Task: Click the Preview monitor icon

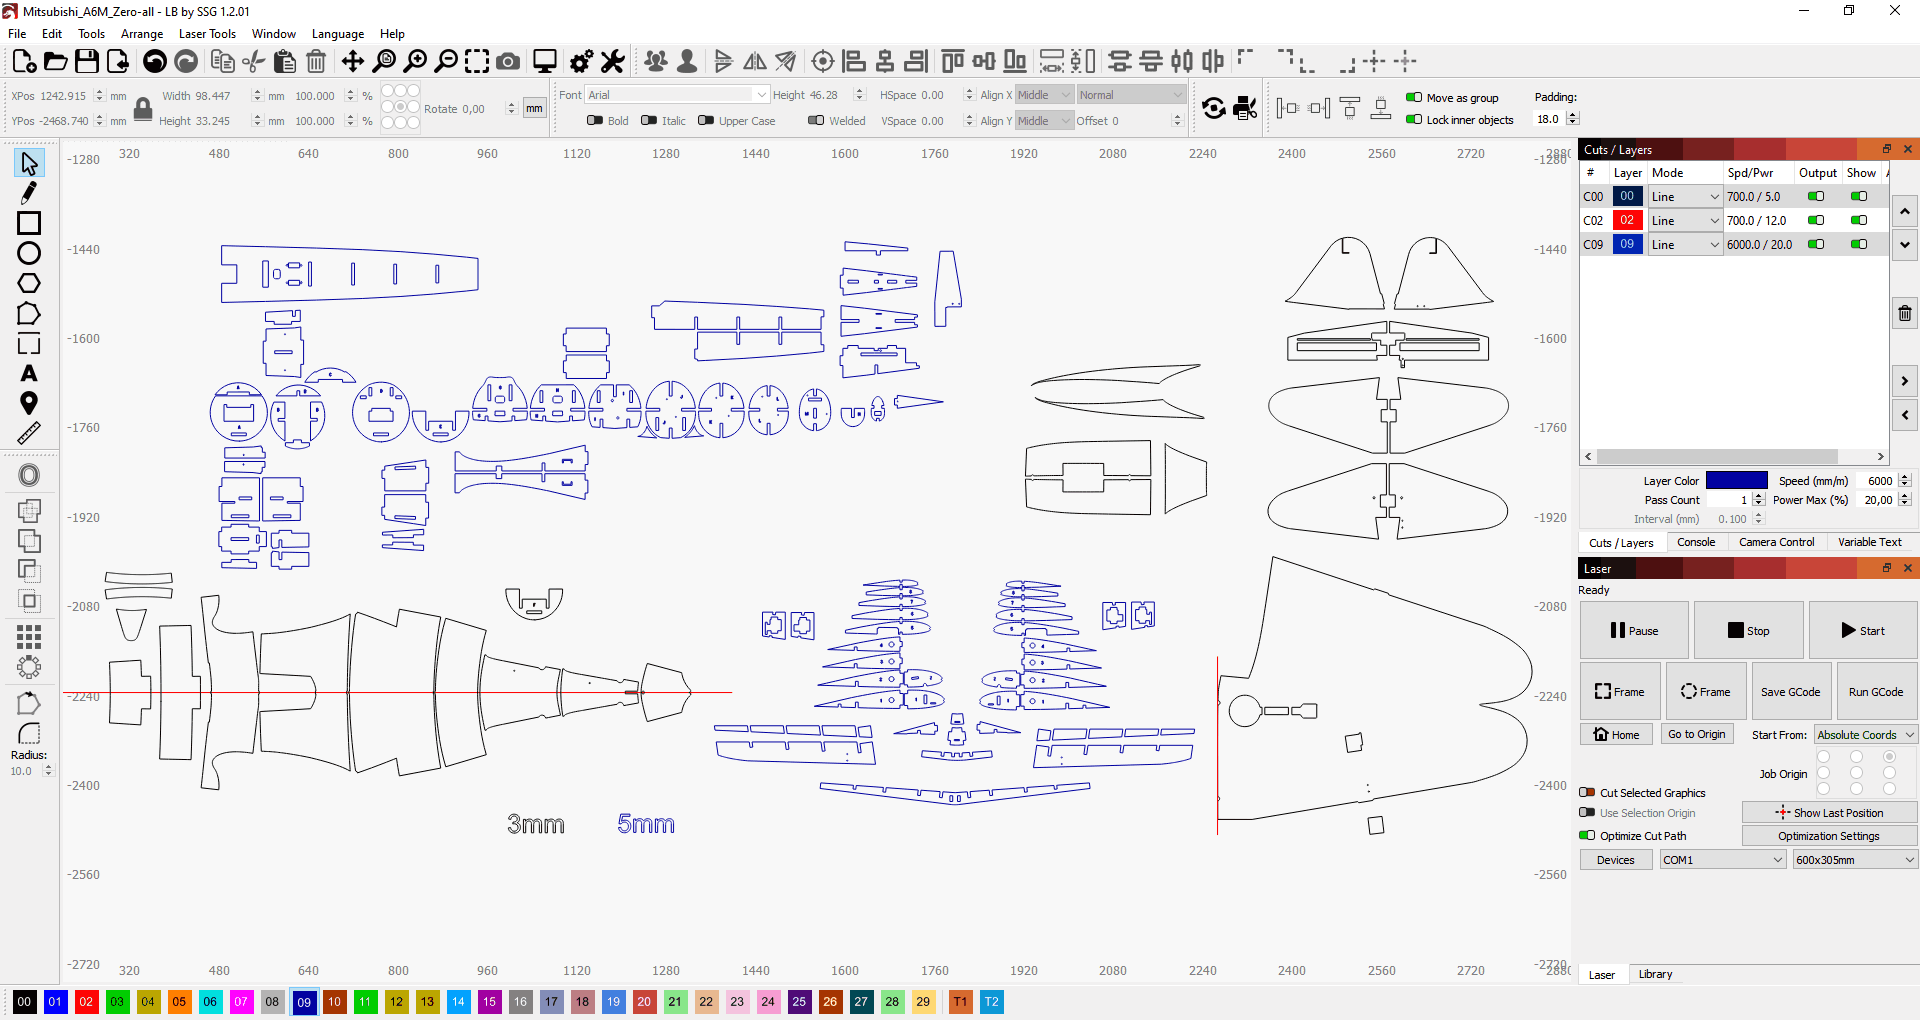Action: (x=545, y=62)
